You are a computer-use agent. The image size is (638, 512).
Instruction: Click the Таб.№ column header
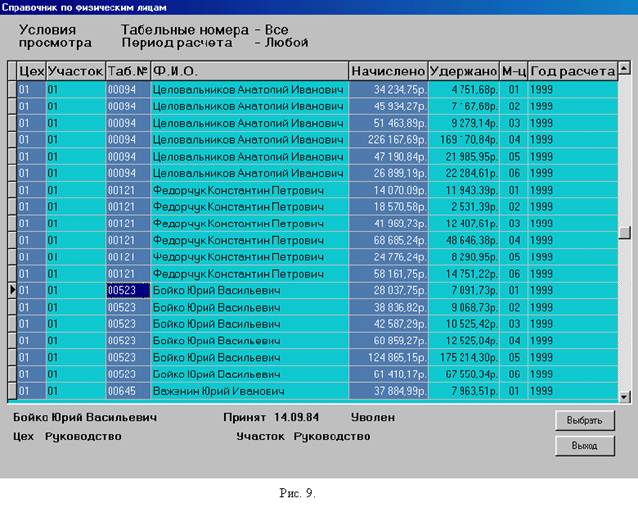127,71
